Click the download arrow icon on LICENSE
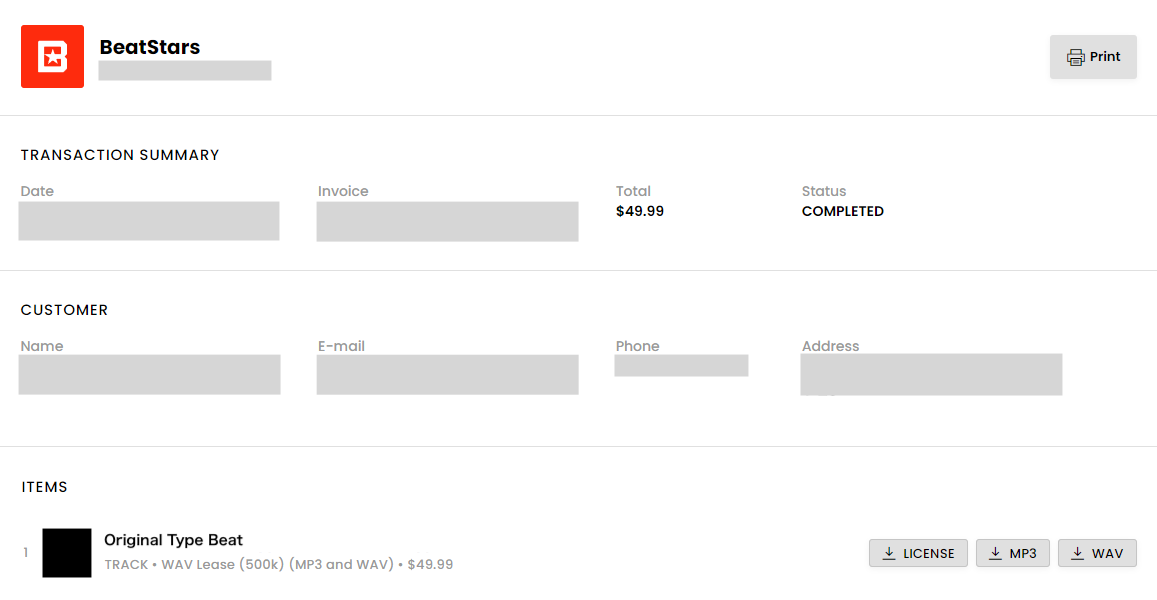Screen dimensions: 1157x600 889,554
